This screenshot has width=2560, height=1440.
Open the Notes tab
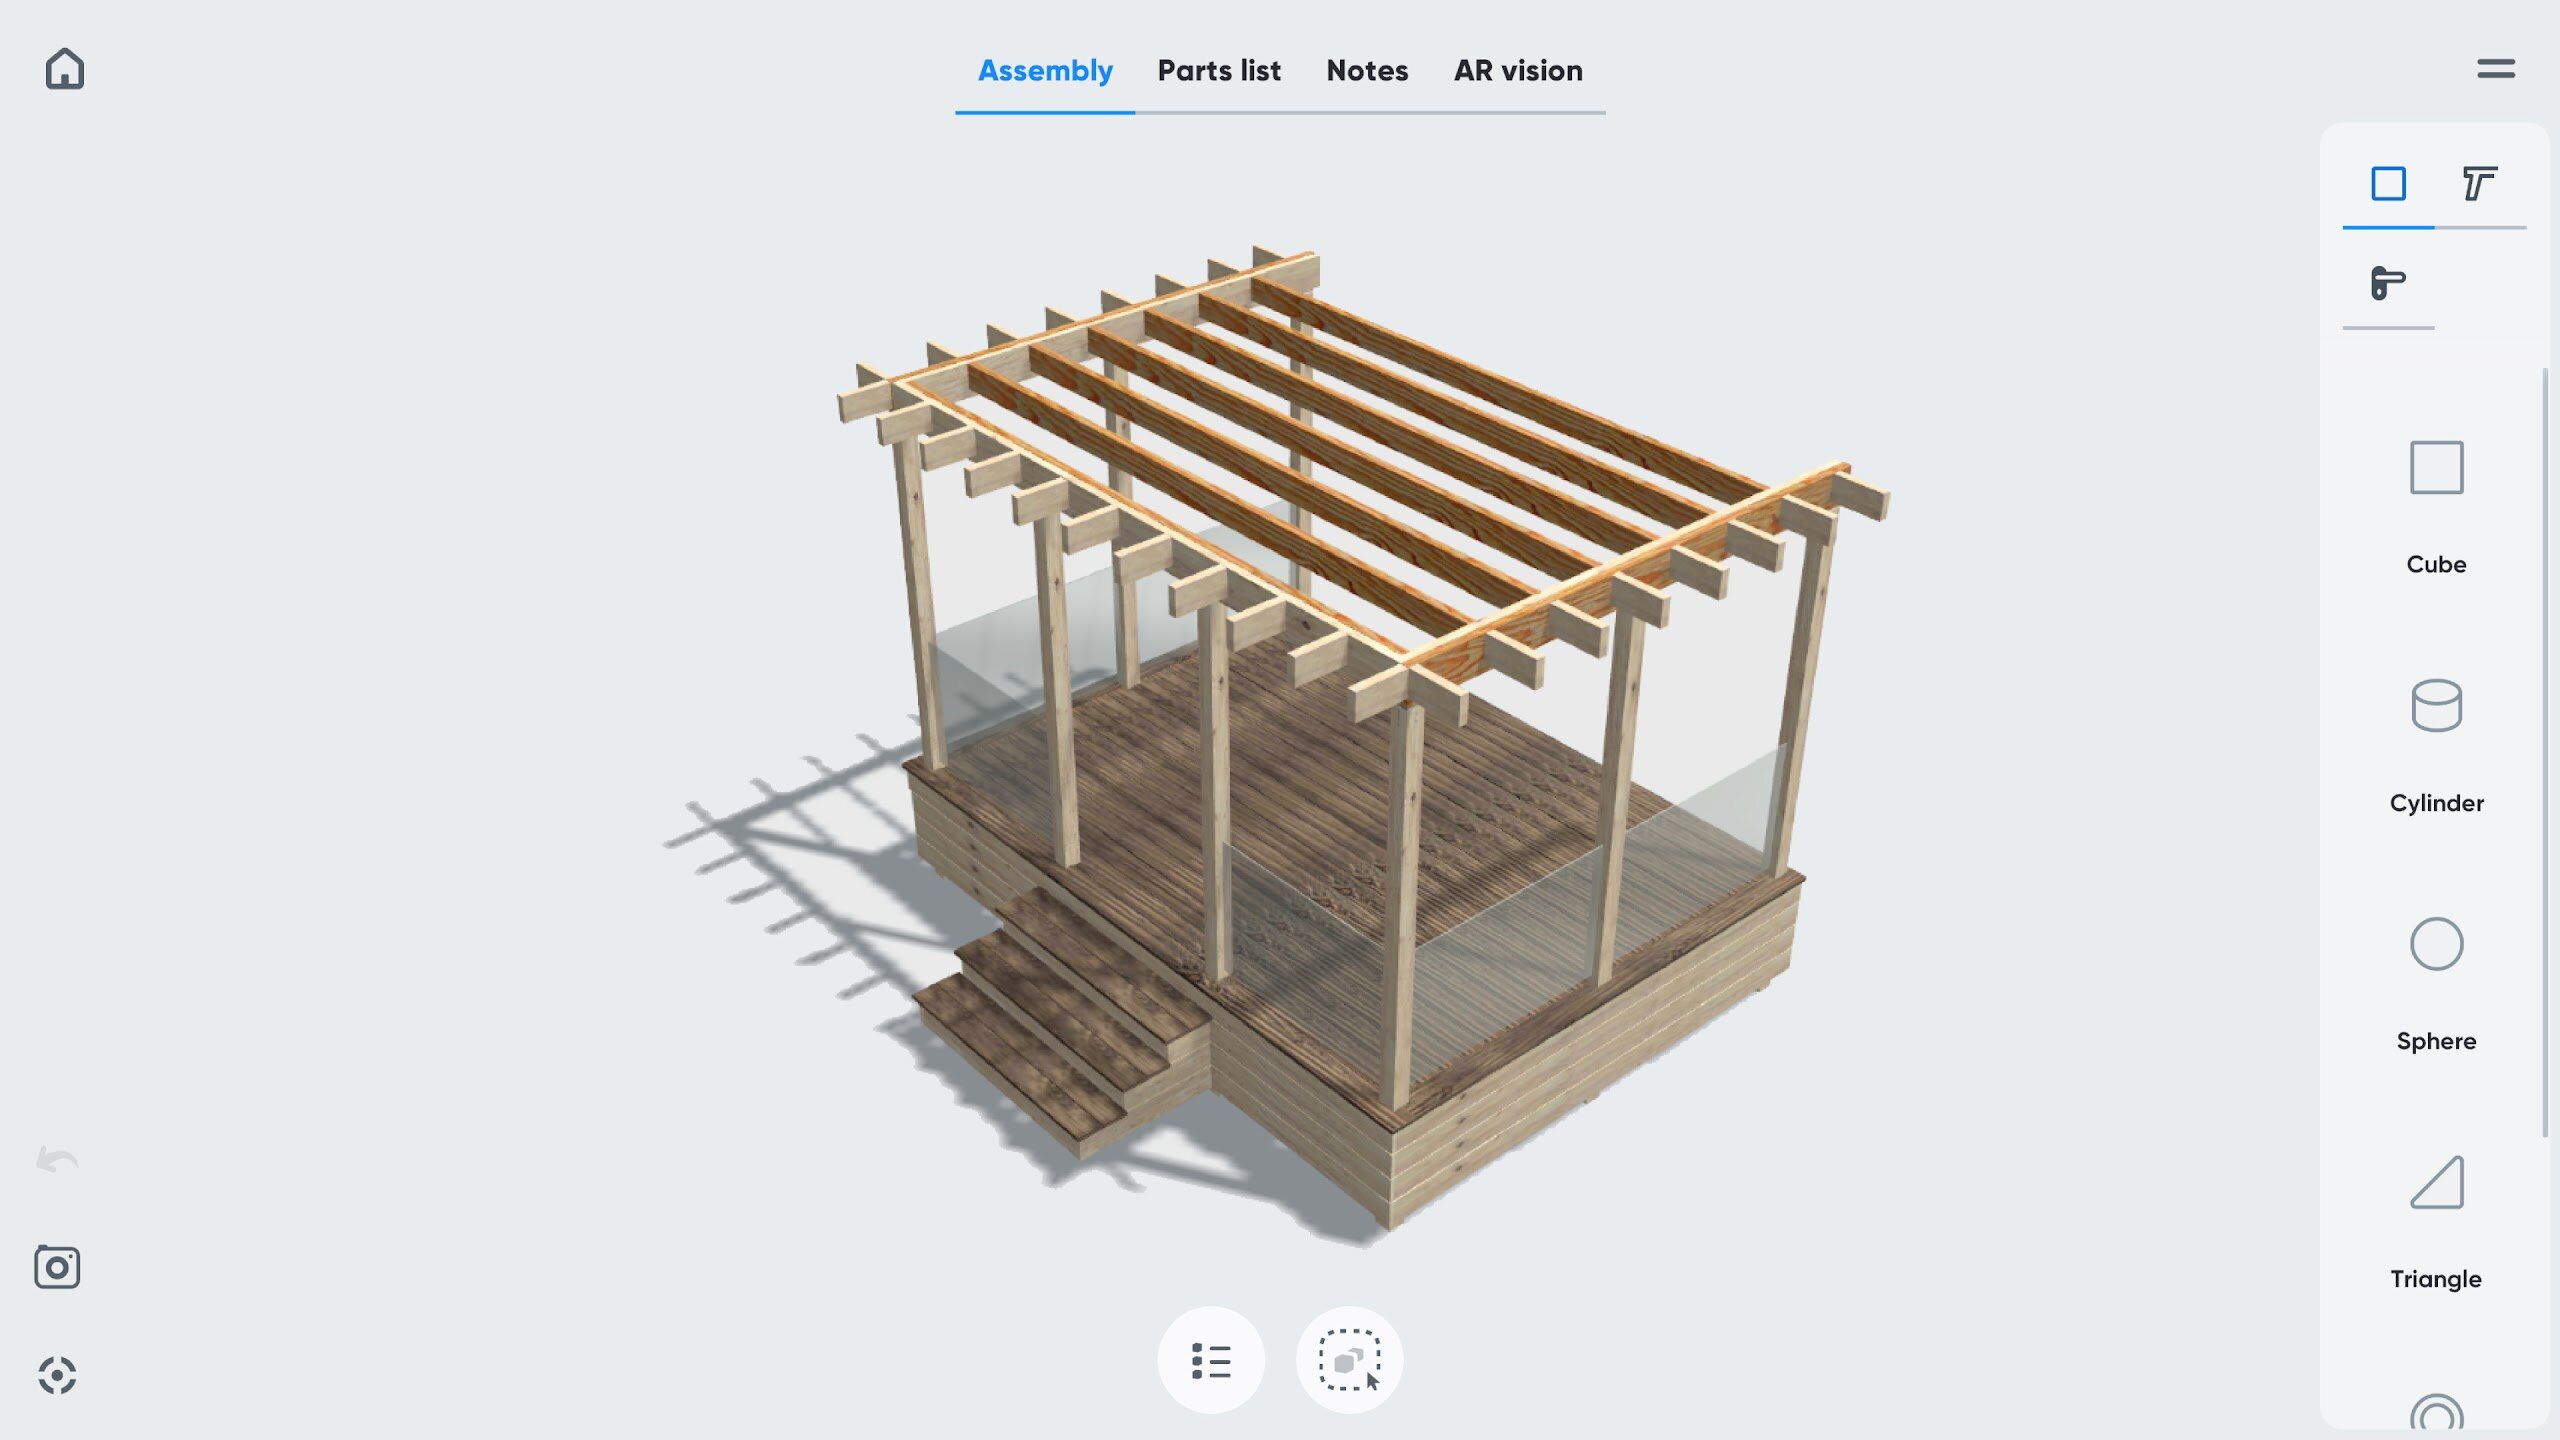click(1367, 71)
